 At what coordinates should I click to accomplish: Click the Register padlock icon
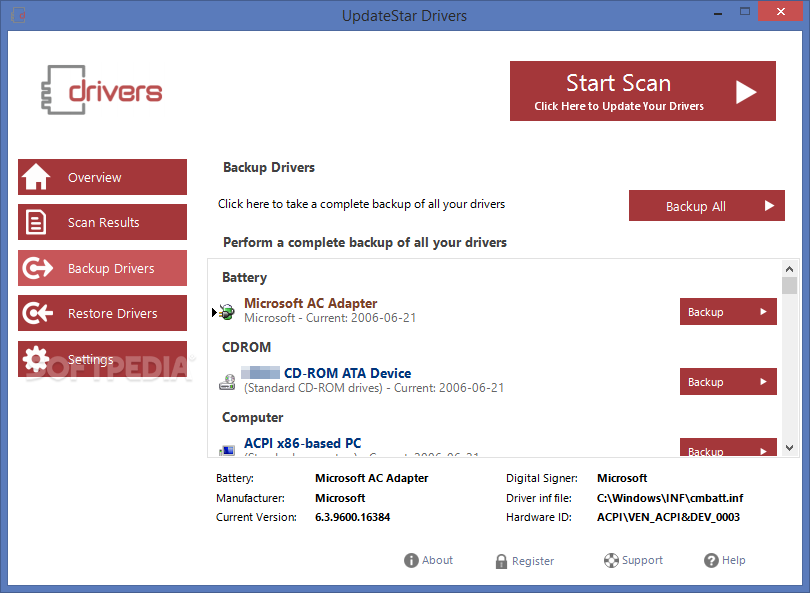[x=501, y=561]
